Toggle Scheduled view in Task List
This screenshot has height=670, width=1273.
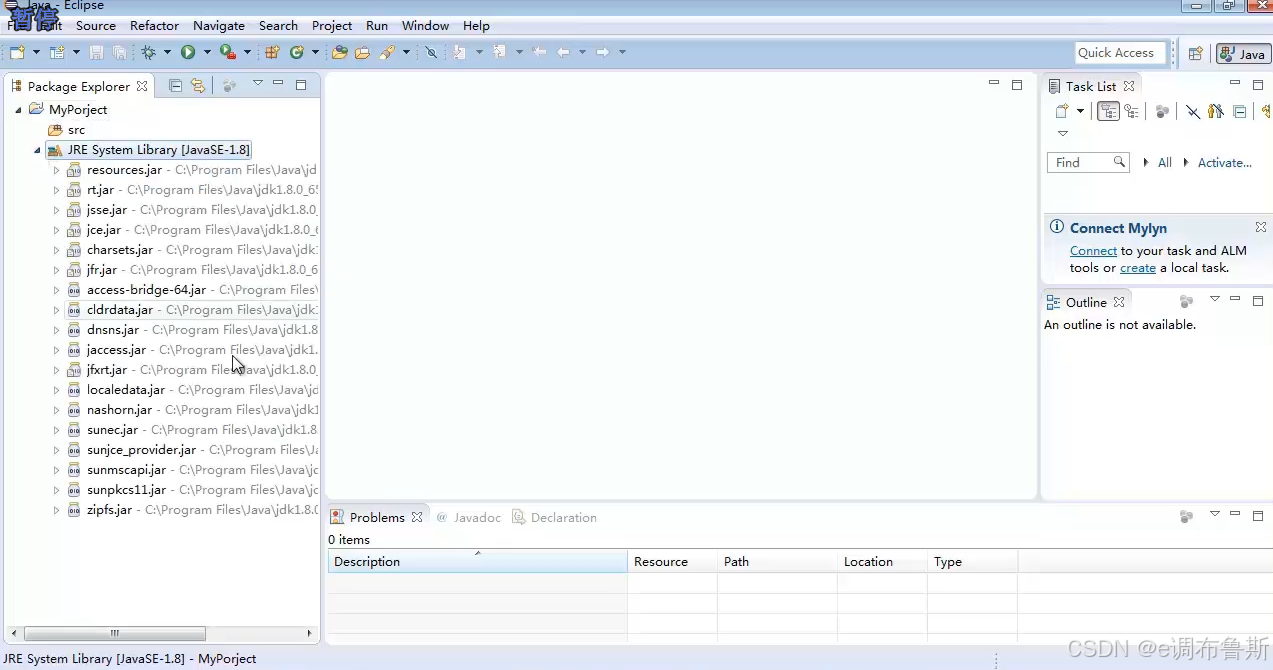click(1132, 112)
